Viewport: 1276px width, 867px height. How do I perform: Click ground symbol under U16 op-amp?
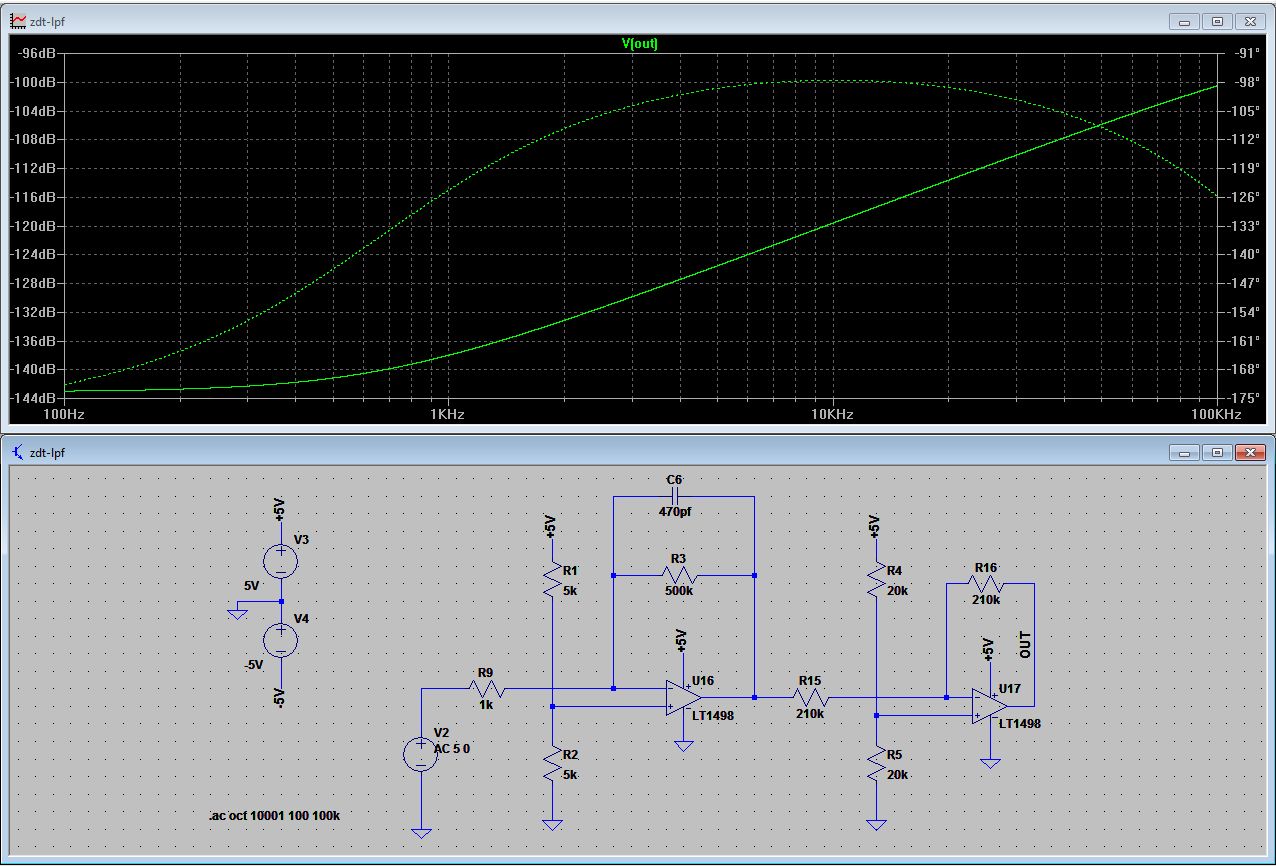pyautogui.click(x=684, y=746)
